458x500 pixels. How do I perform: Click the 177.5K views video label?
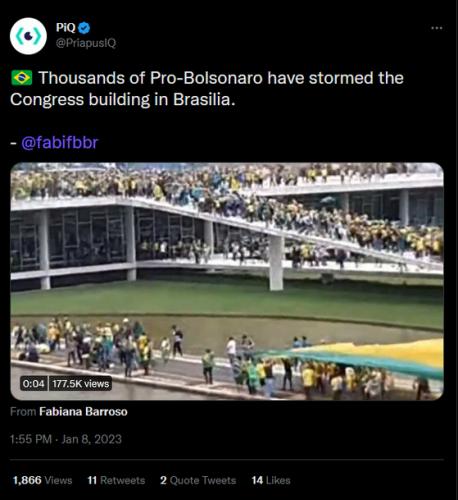(81, 384)
